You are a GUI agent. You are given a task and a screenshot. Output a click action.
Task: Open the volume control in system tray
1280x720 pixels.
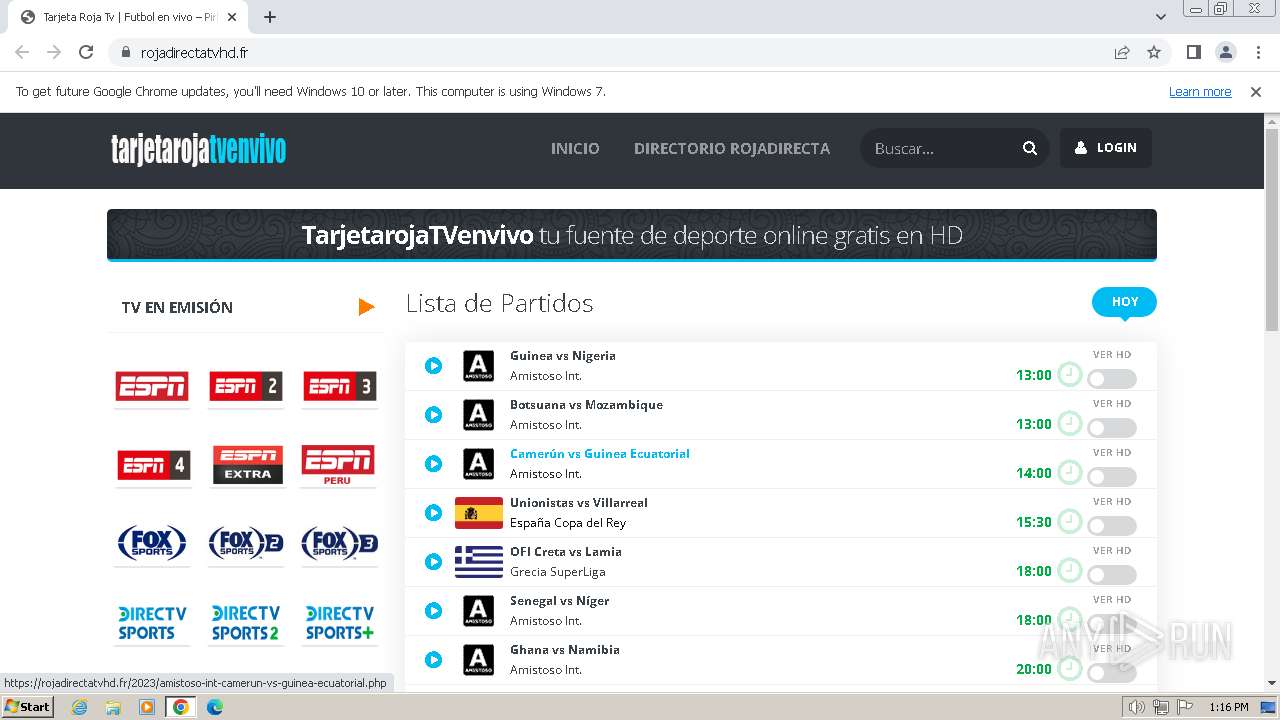point(1136,707)
